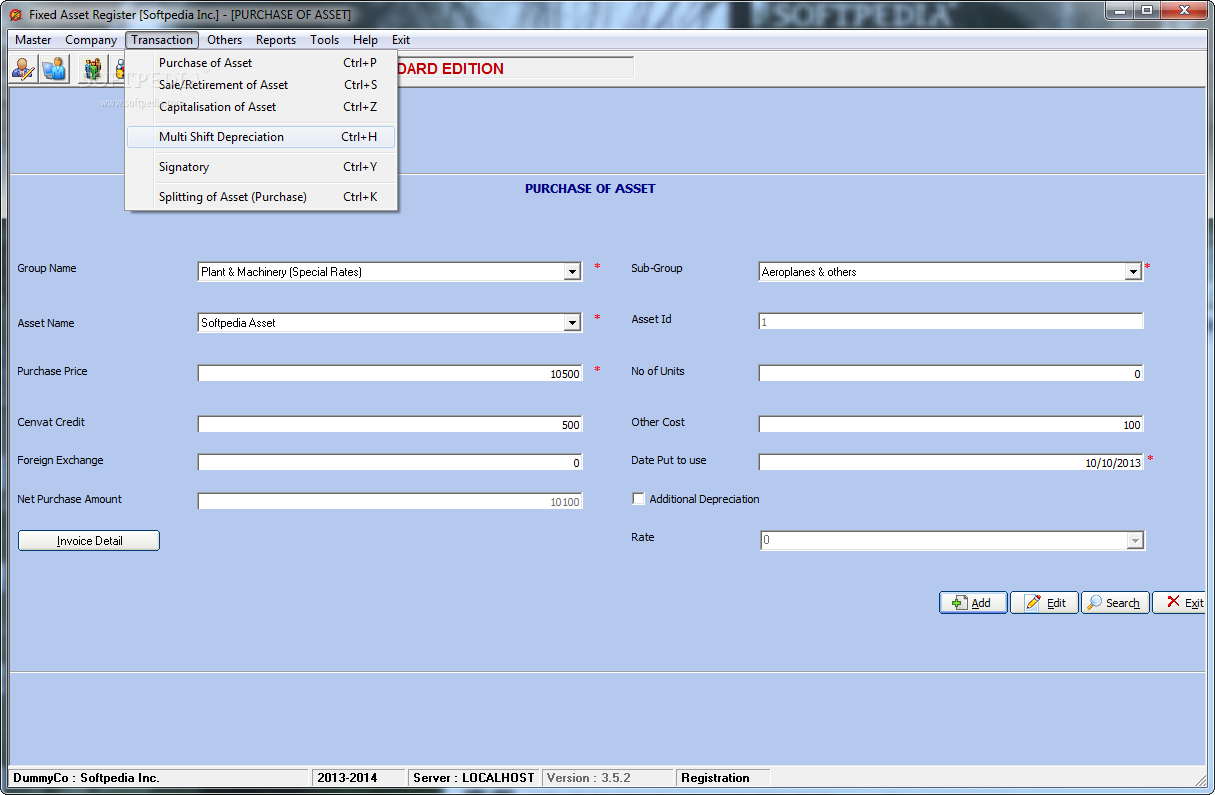The image size is (1215, 795).
Task: Choose Splitting of Asset (Purchase)
Action: (x=262, y=197)
